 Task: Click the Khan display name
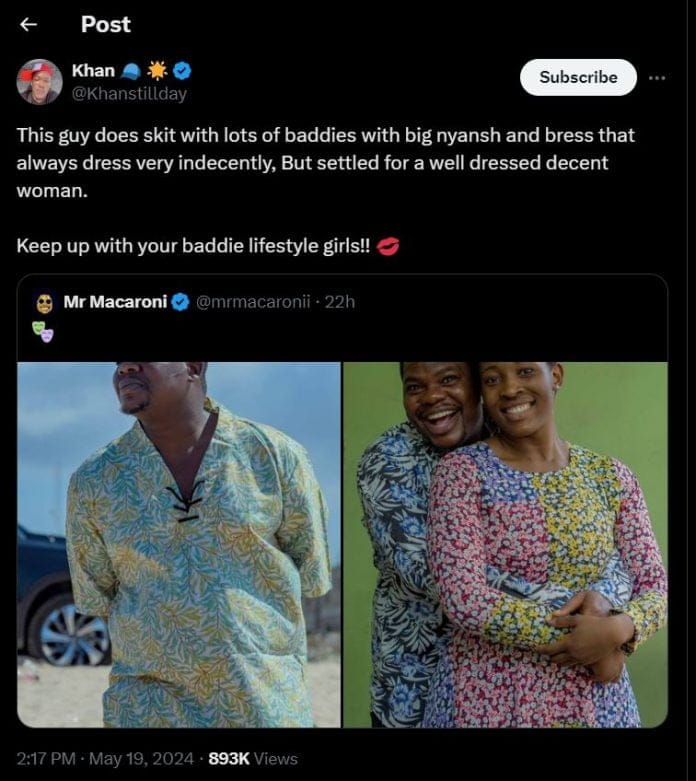(93, 71)
